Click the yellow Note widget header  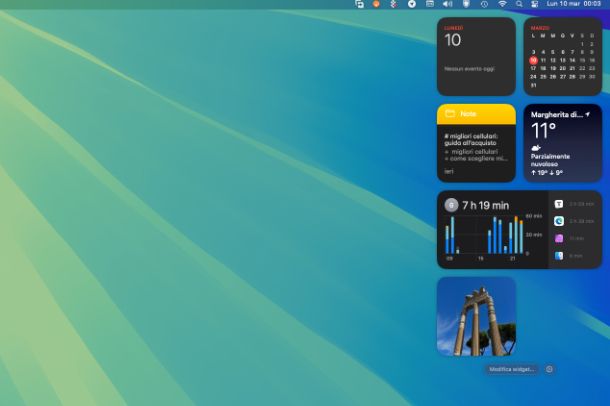[476, 114]
